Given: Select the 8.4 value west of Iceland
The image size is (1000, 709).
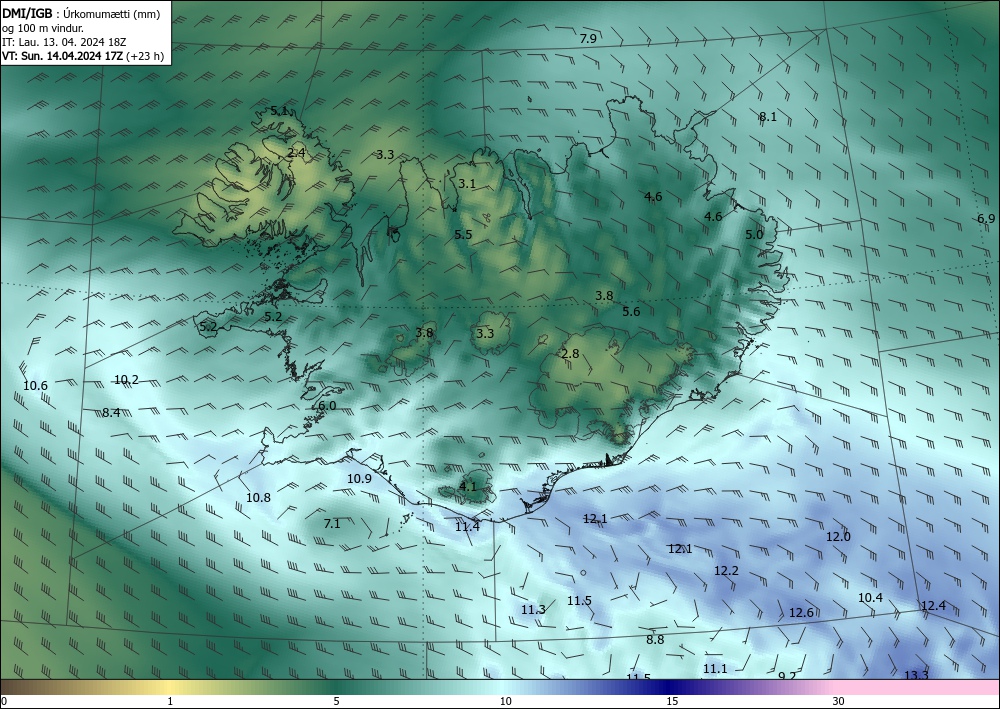Looking at the screenshot, I should (x=111, y=413).
